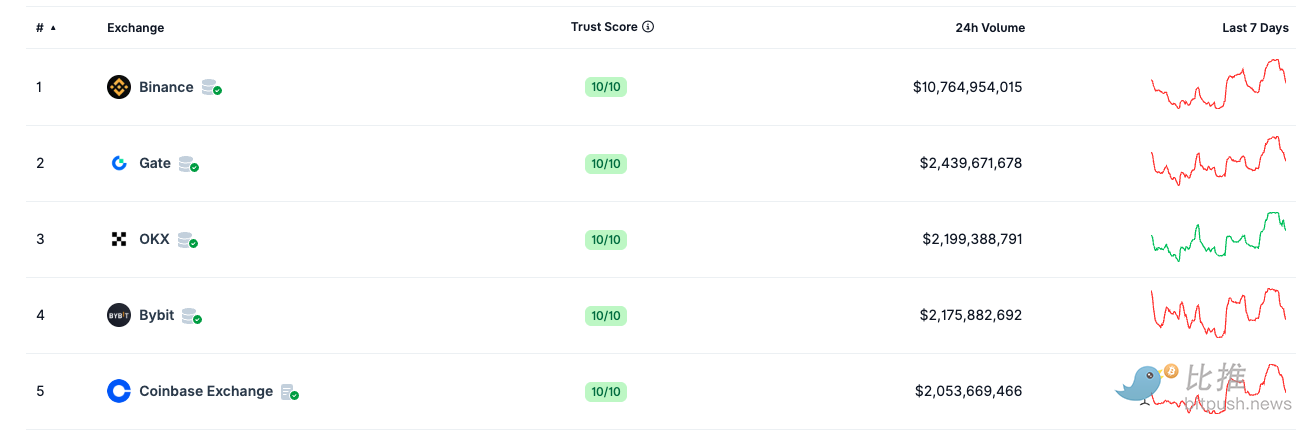Click the Bybit logo icon

[x=119, y=315]
